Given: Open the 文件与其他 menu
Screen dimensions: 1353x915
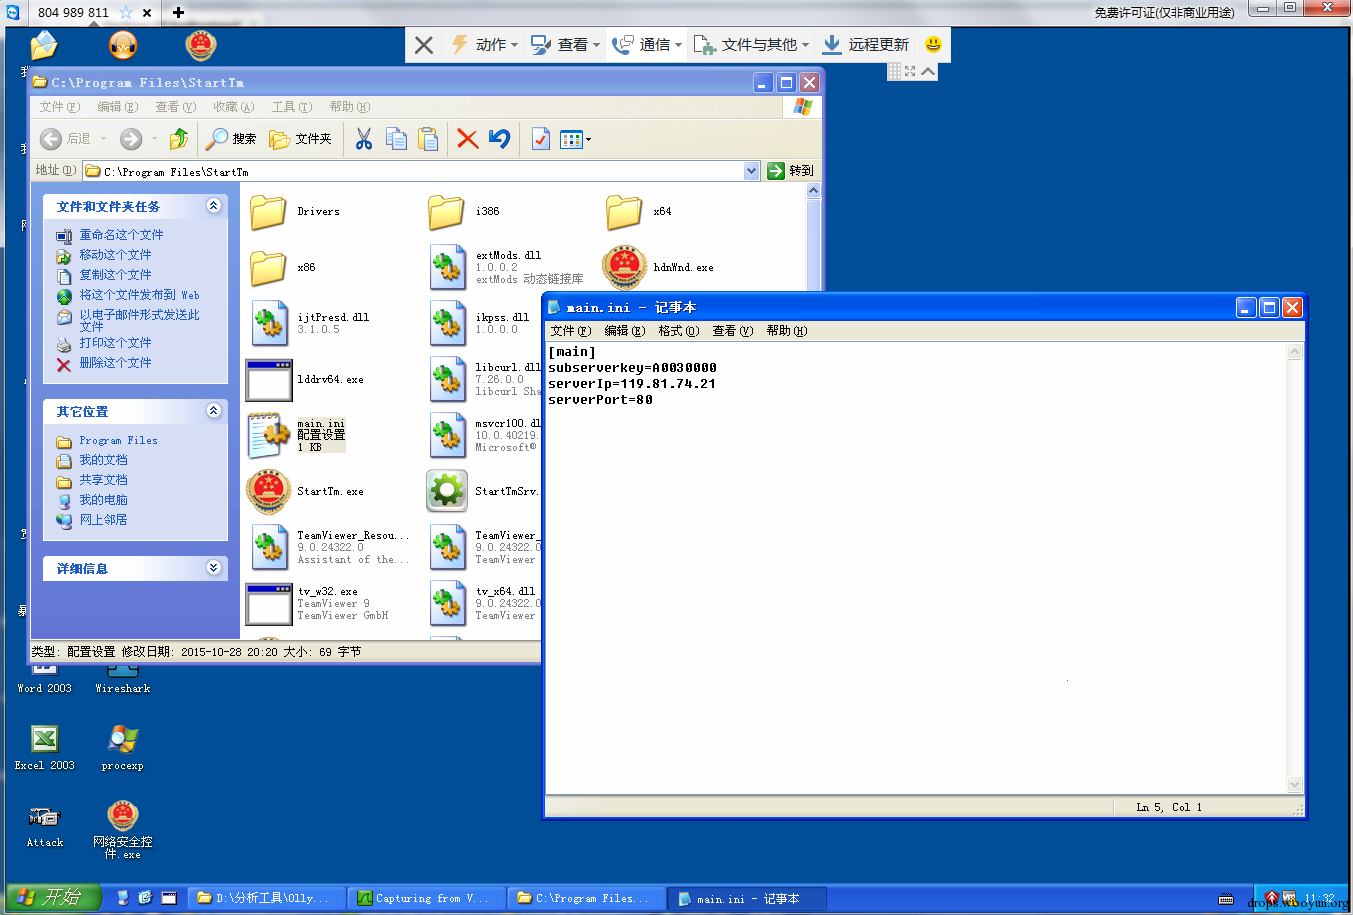Looking at the screenshot, I should [752, 45].
